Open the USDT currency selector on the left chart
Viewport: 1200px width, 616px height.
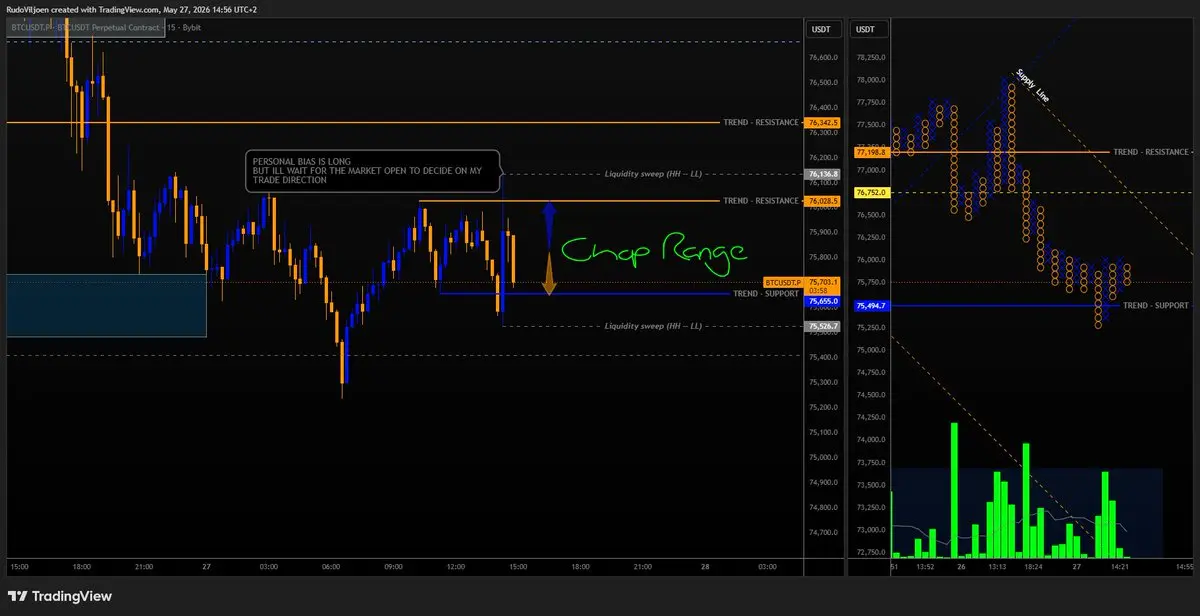click(x=823, y=29)
